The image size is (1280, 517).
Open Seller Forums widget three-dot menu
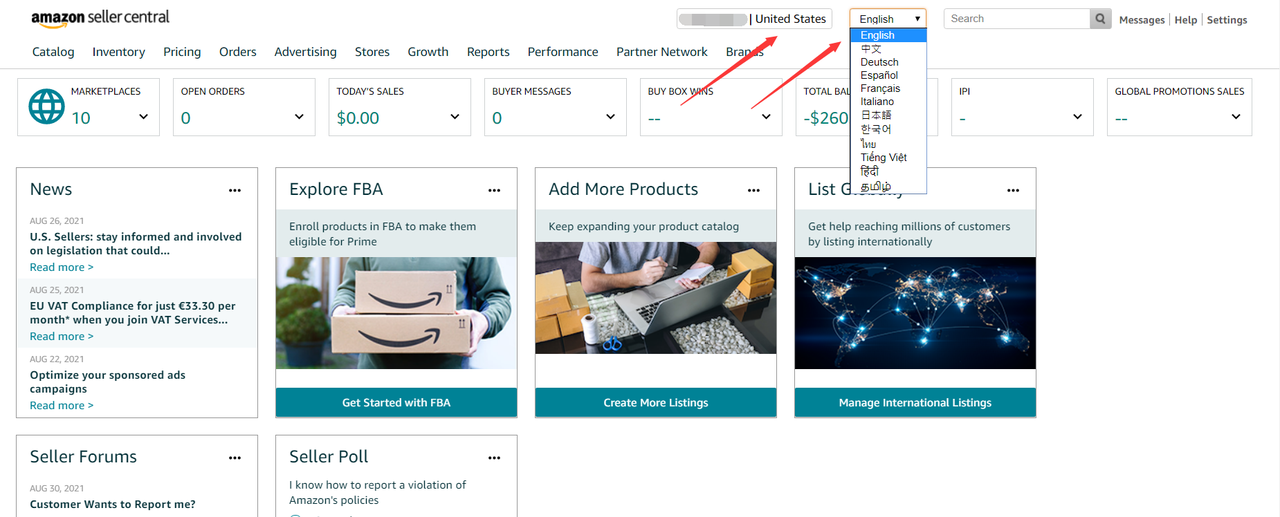235,458
